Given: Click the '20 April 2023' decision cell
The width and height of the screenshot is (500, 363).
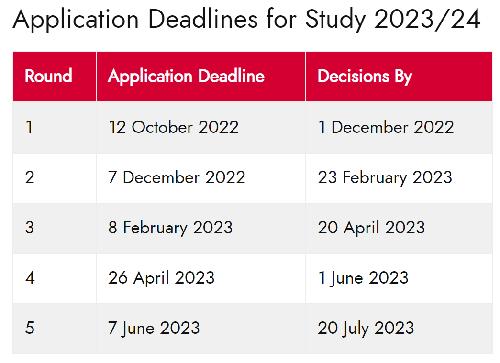Looking at the screenshot, I should [x=399, y=228].
